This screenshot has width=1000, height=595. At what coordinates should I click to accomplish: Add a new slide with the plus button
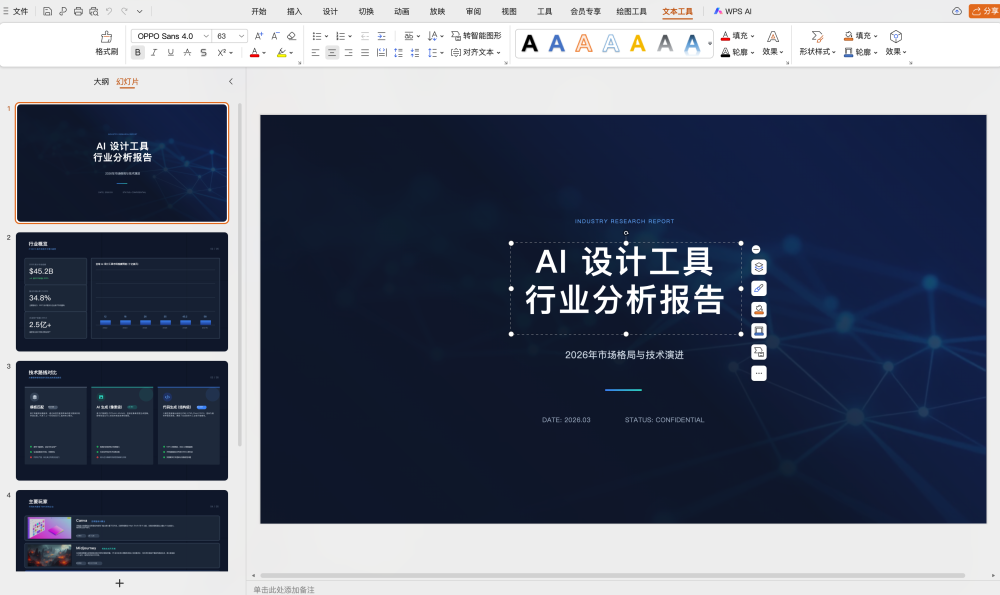point(119,583)
